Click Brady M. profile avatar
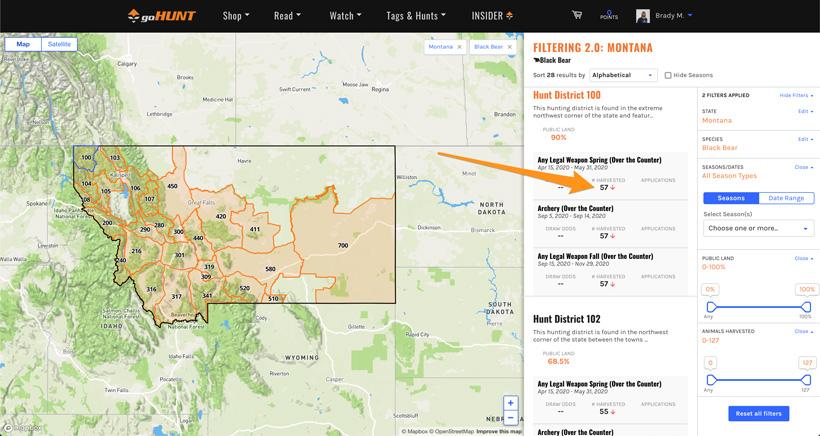This screenshot has width=820, height=436. 642,16
